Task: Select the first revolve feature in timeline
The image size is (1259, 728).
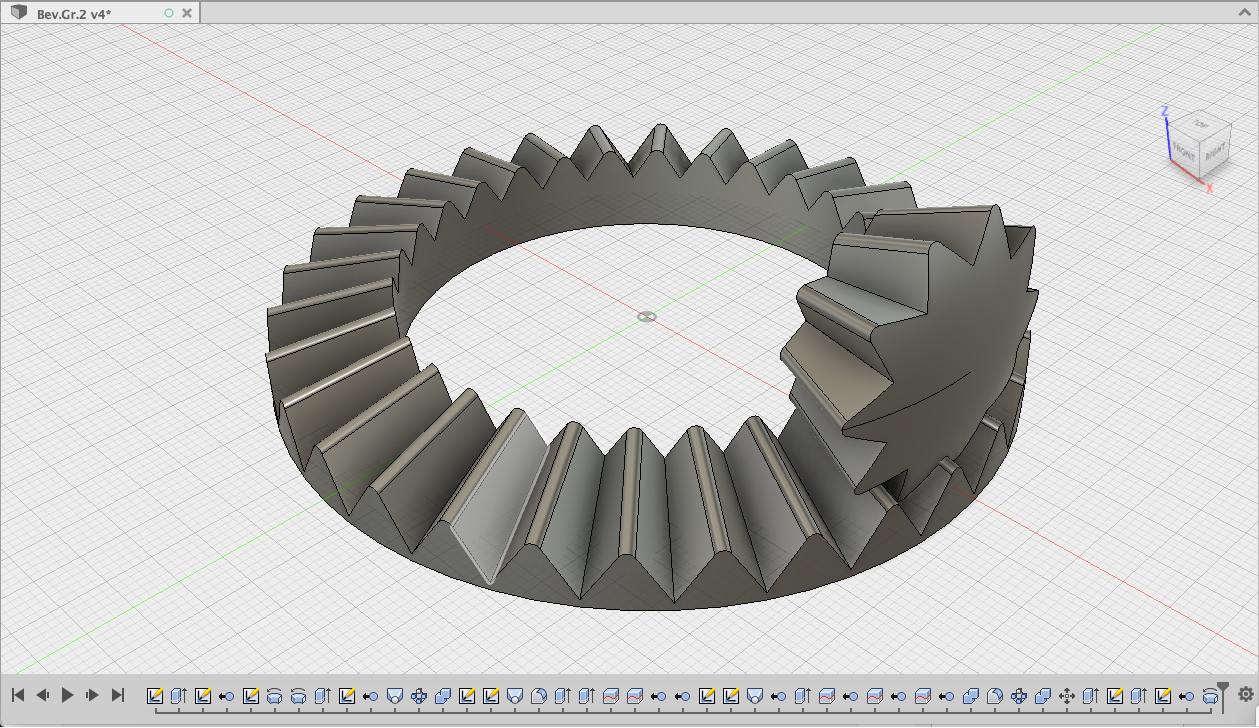Action: pos(275,696)
